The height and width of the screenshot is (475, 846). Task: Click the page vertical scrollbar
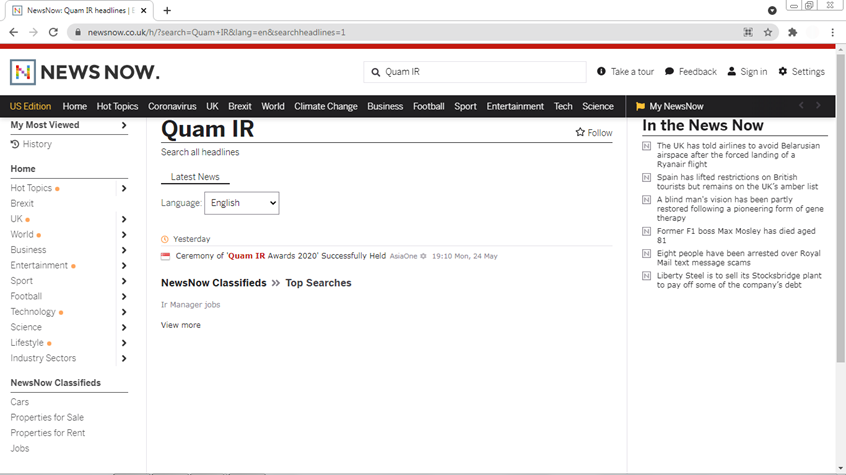tap(841, 208)
